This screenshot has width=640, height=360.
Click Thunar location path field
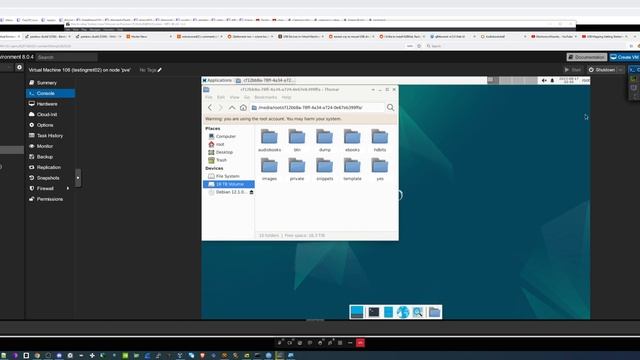[317, 108]
